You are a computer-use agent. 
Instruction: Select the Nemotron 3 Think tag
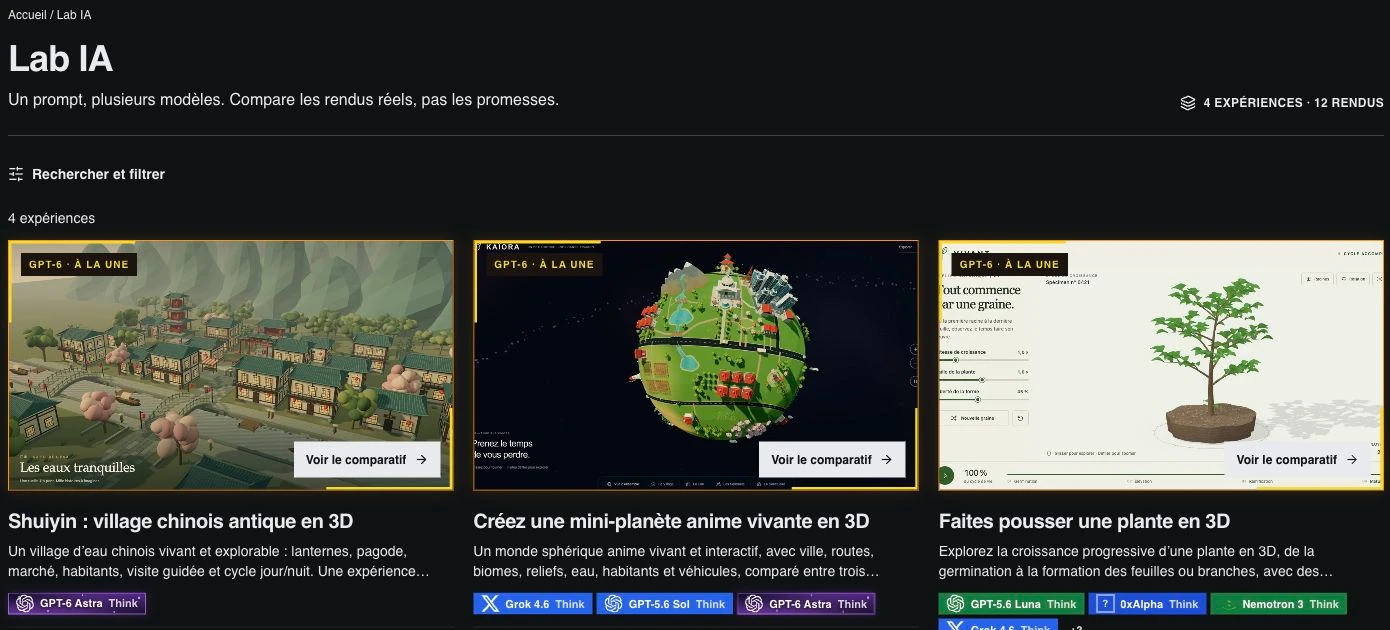tap(1278, 604)
